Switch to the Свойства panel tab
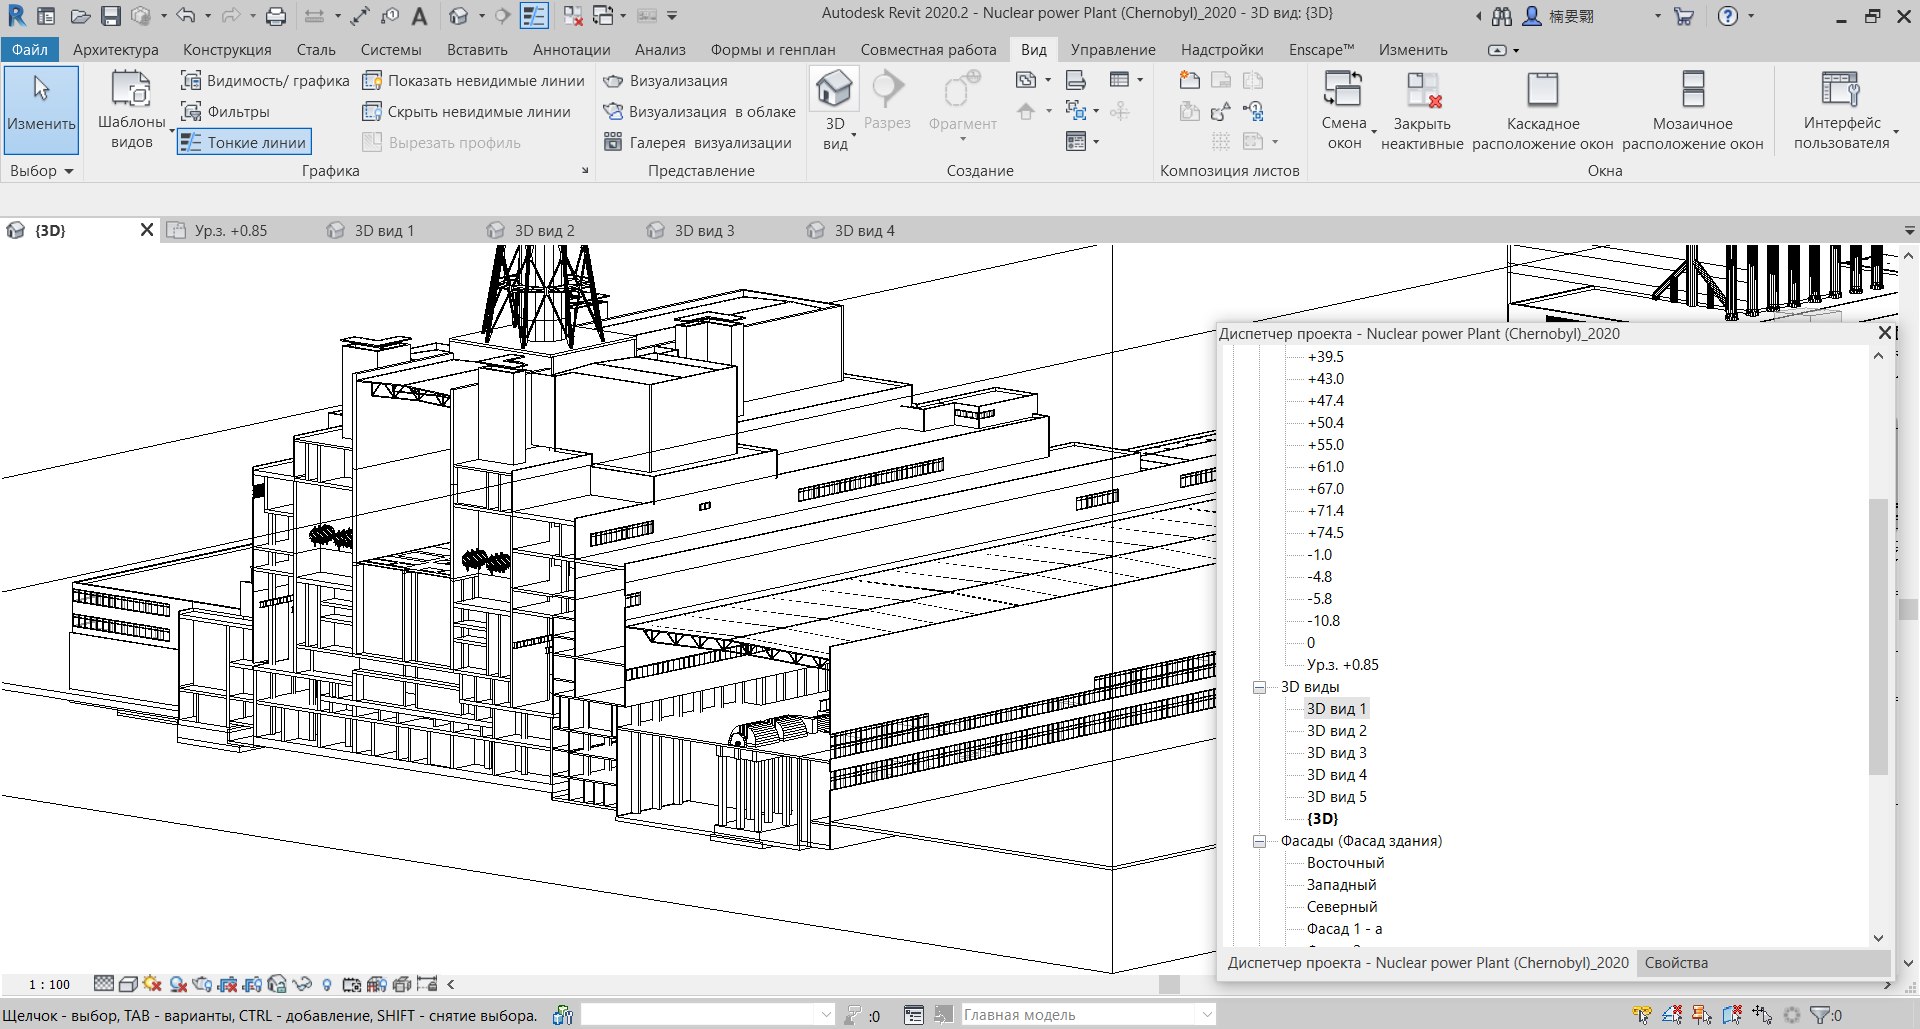This screenshot has height=1029, width=1920. point(1676,963)
